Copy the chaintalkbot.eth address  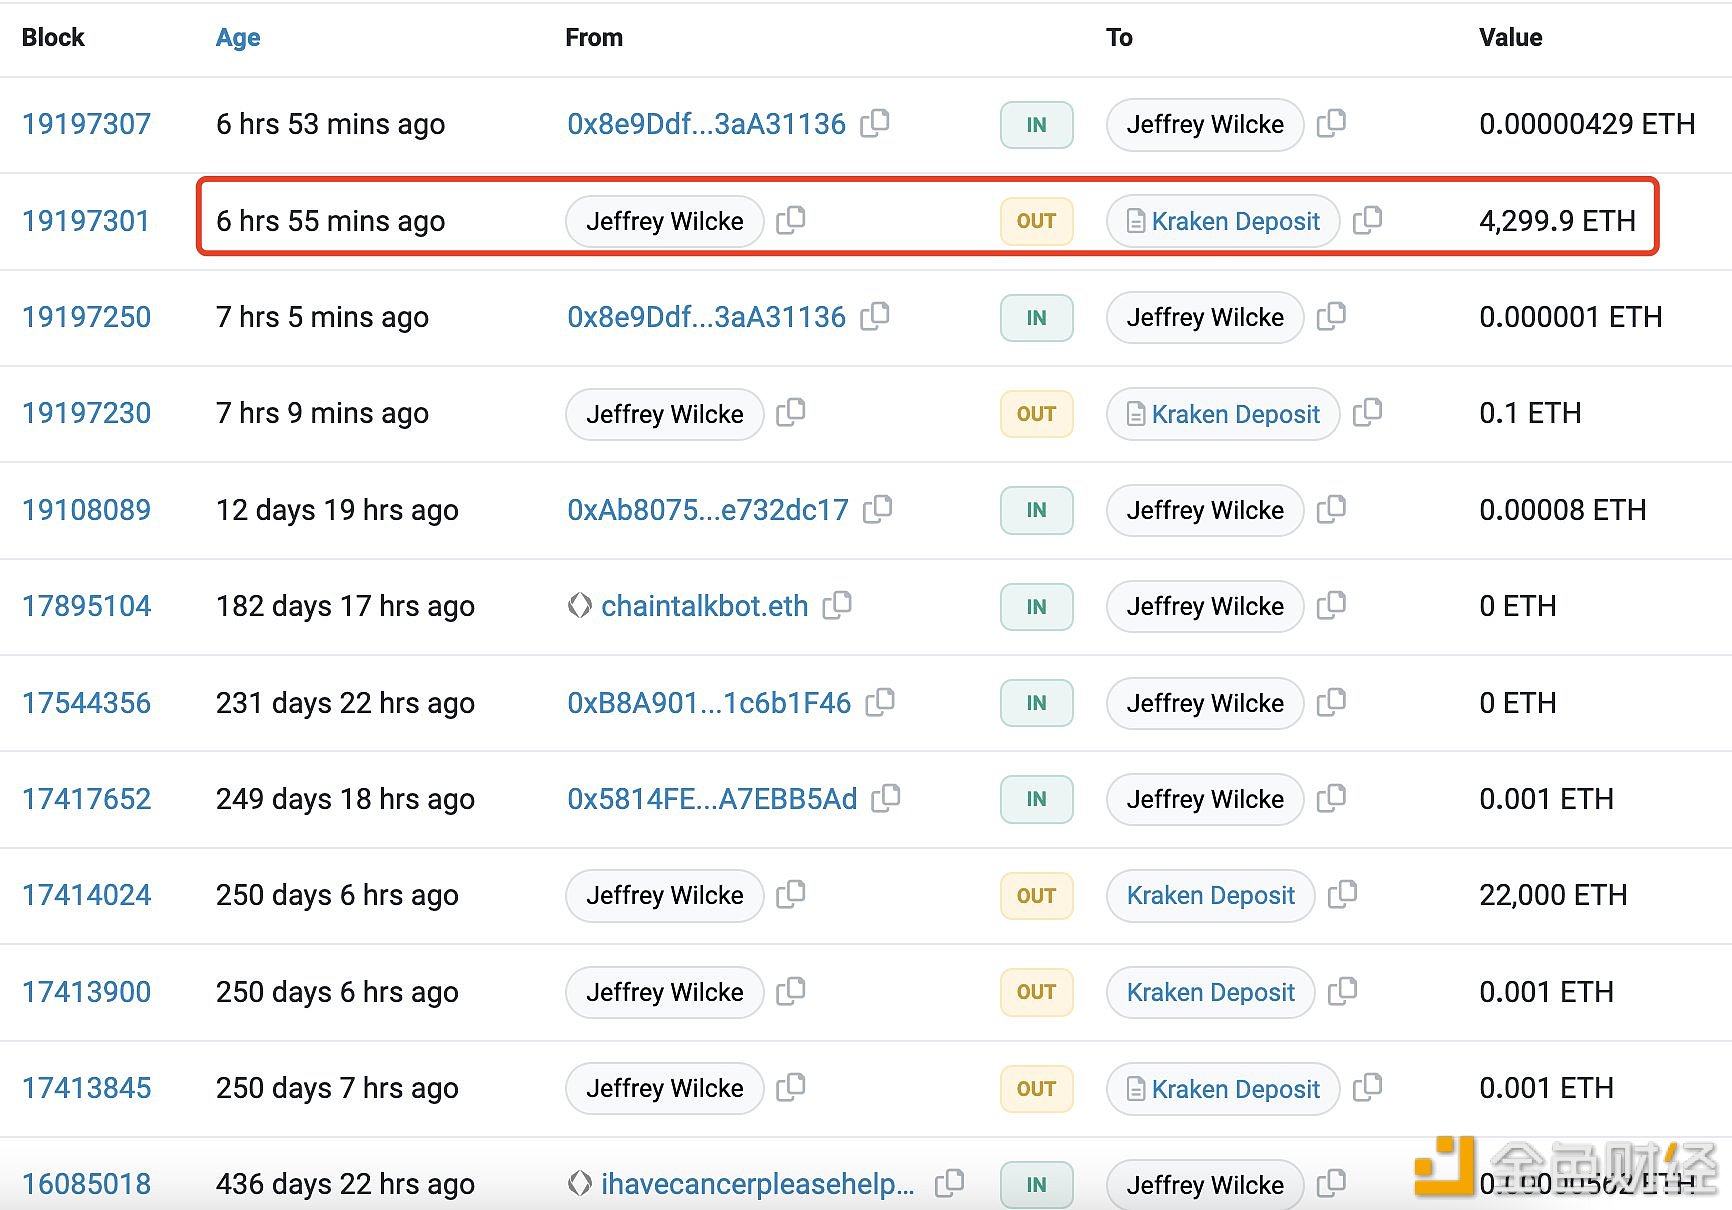[x=837, y=605]
